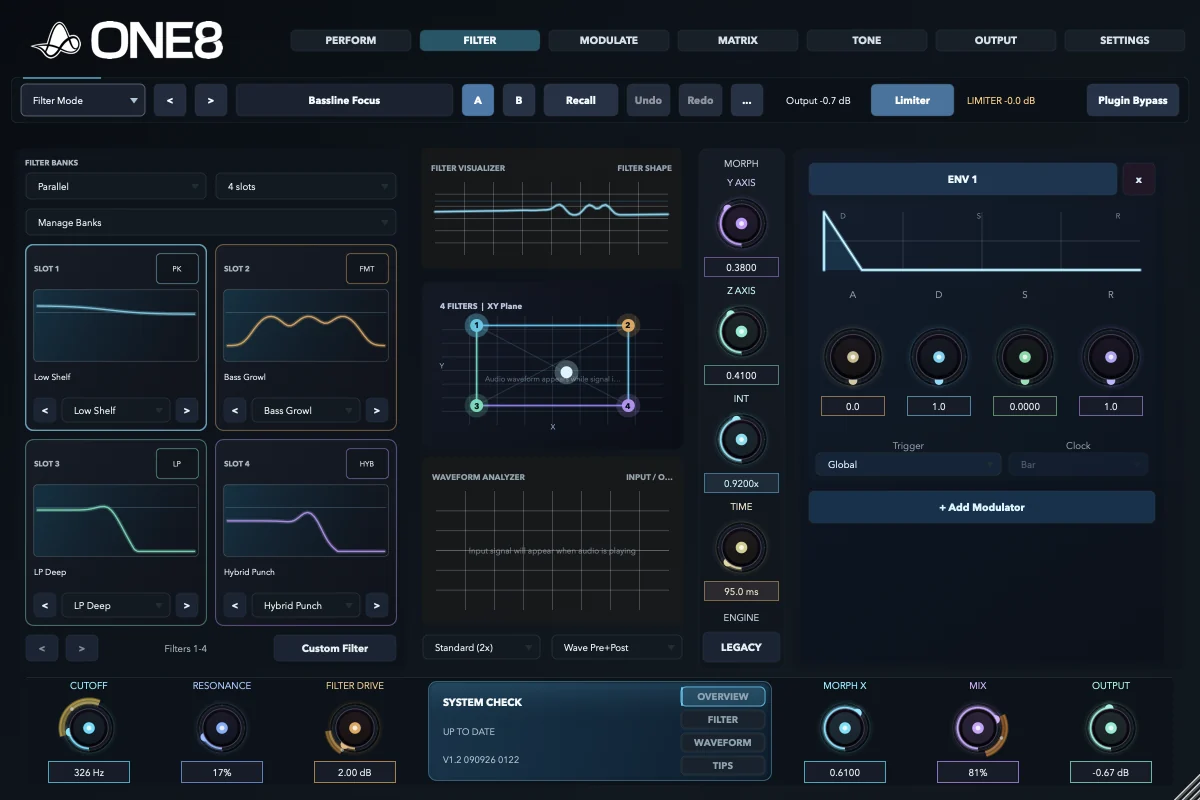This screenshot has width=1200, height=800.
Task: Click the Custom Filter button
Action: [x=335, y=648]
